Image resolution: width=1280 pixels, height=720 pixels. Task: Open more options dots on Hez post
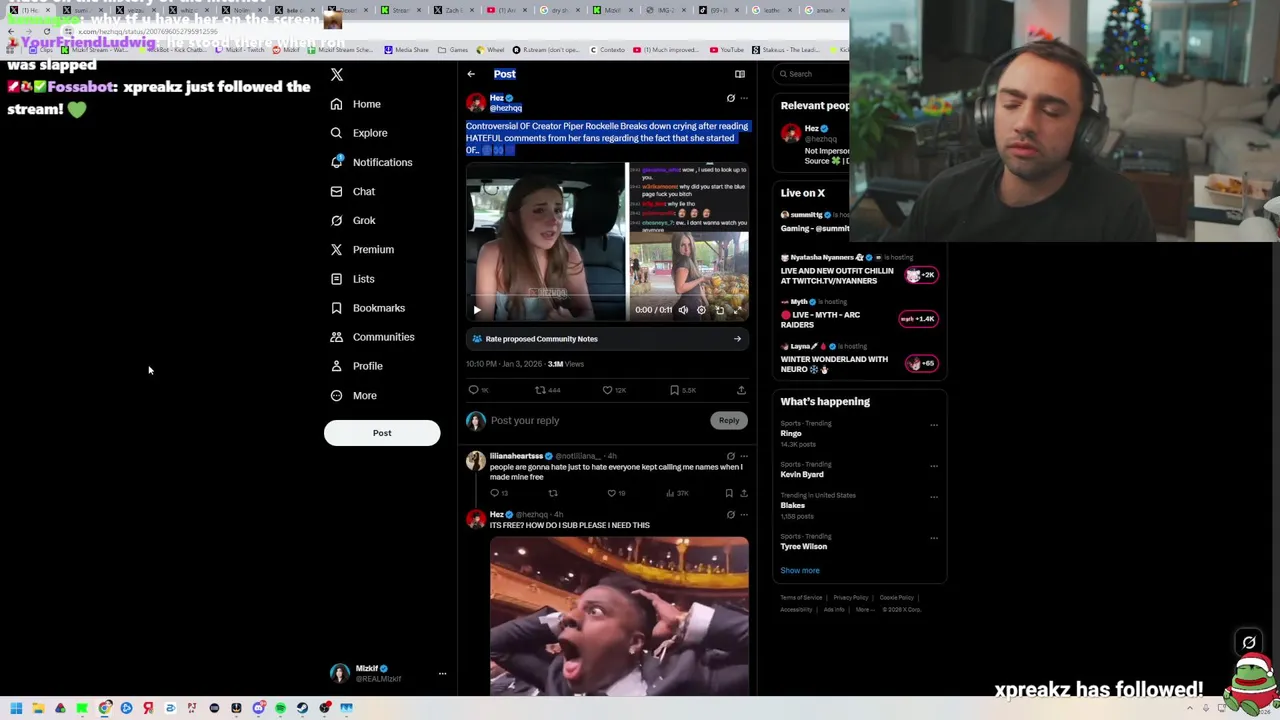click(744, 98)
